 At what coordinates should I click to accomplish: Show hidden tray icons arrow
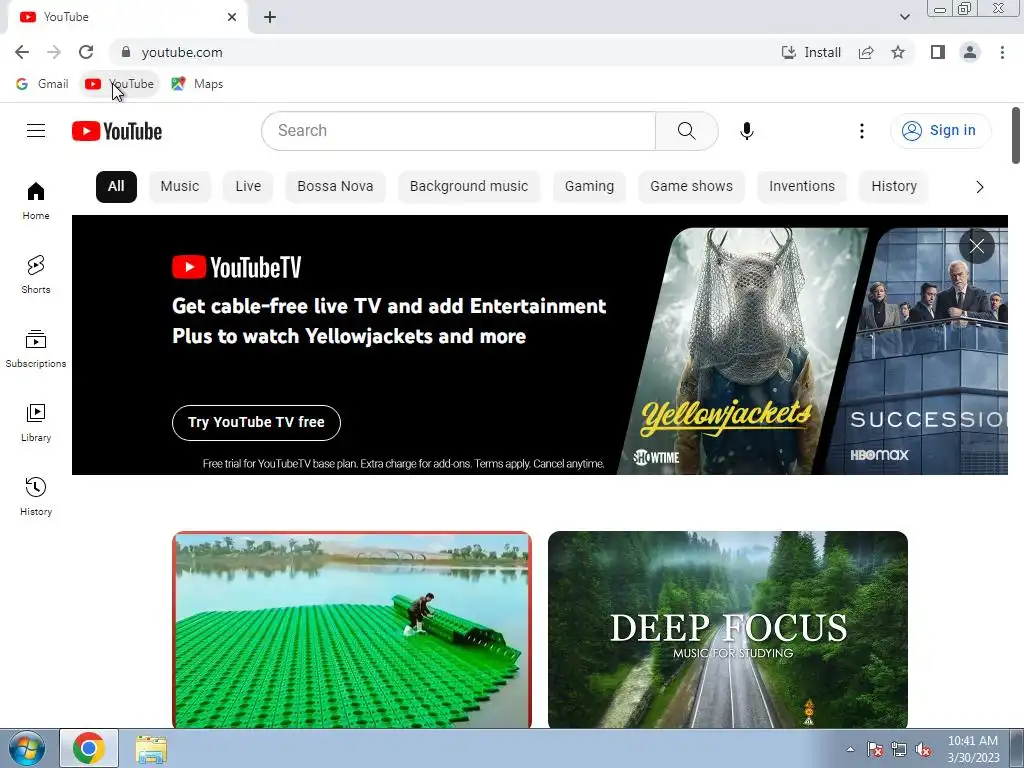pyautogui.click(x=850, y=749)
